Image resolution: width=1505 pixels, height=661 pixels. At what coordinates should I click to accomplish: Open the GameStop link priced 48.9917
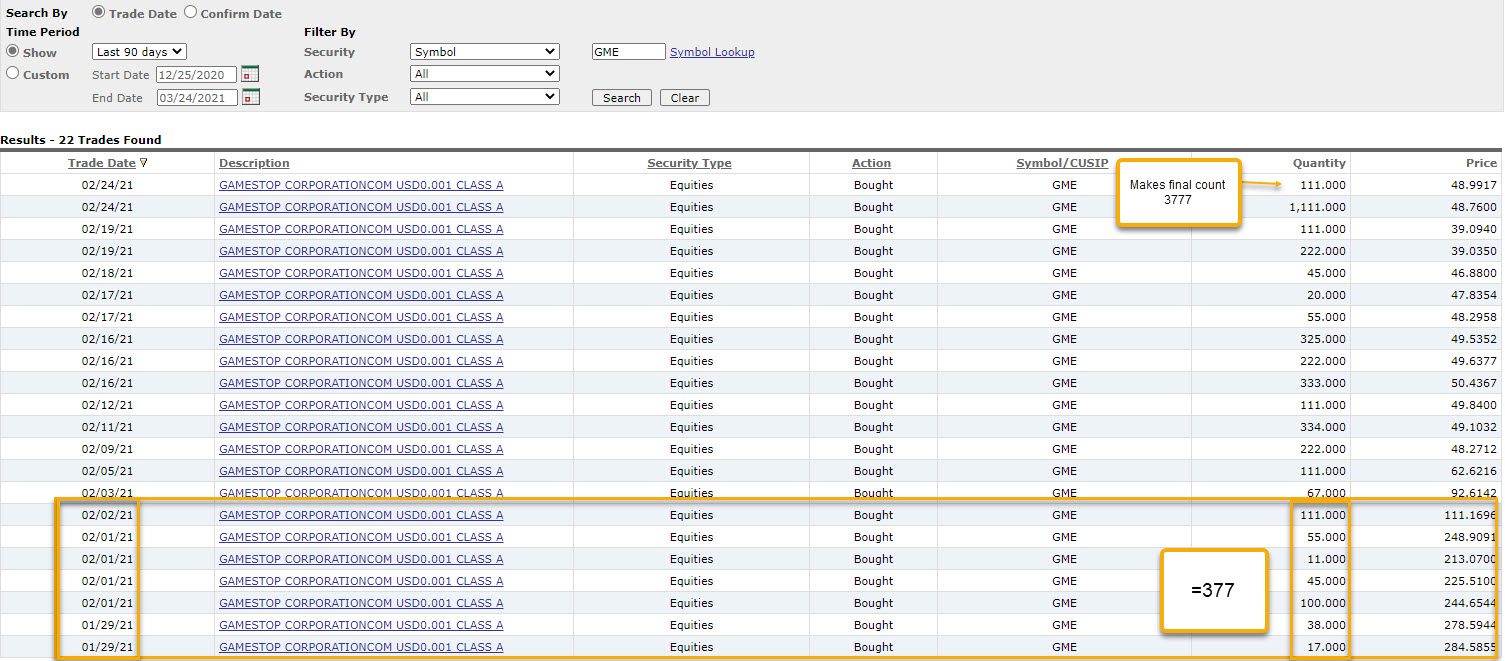click(x=361, y=185)
